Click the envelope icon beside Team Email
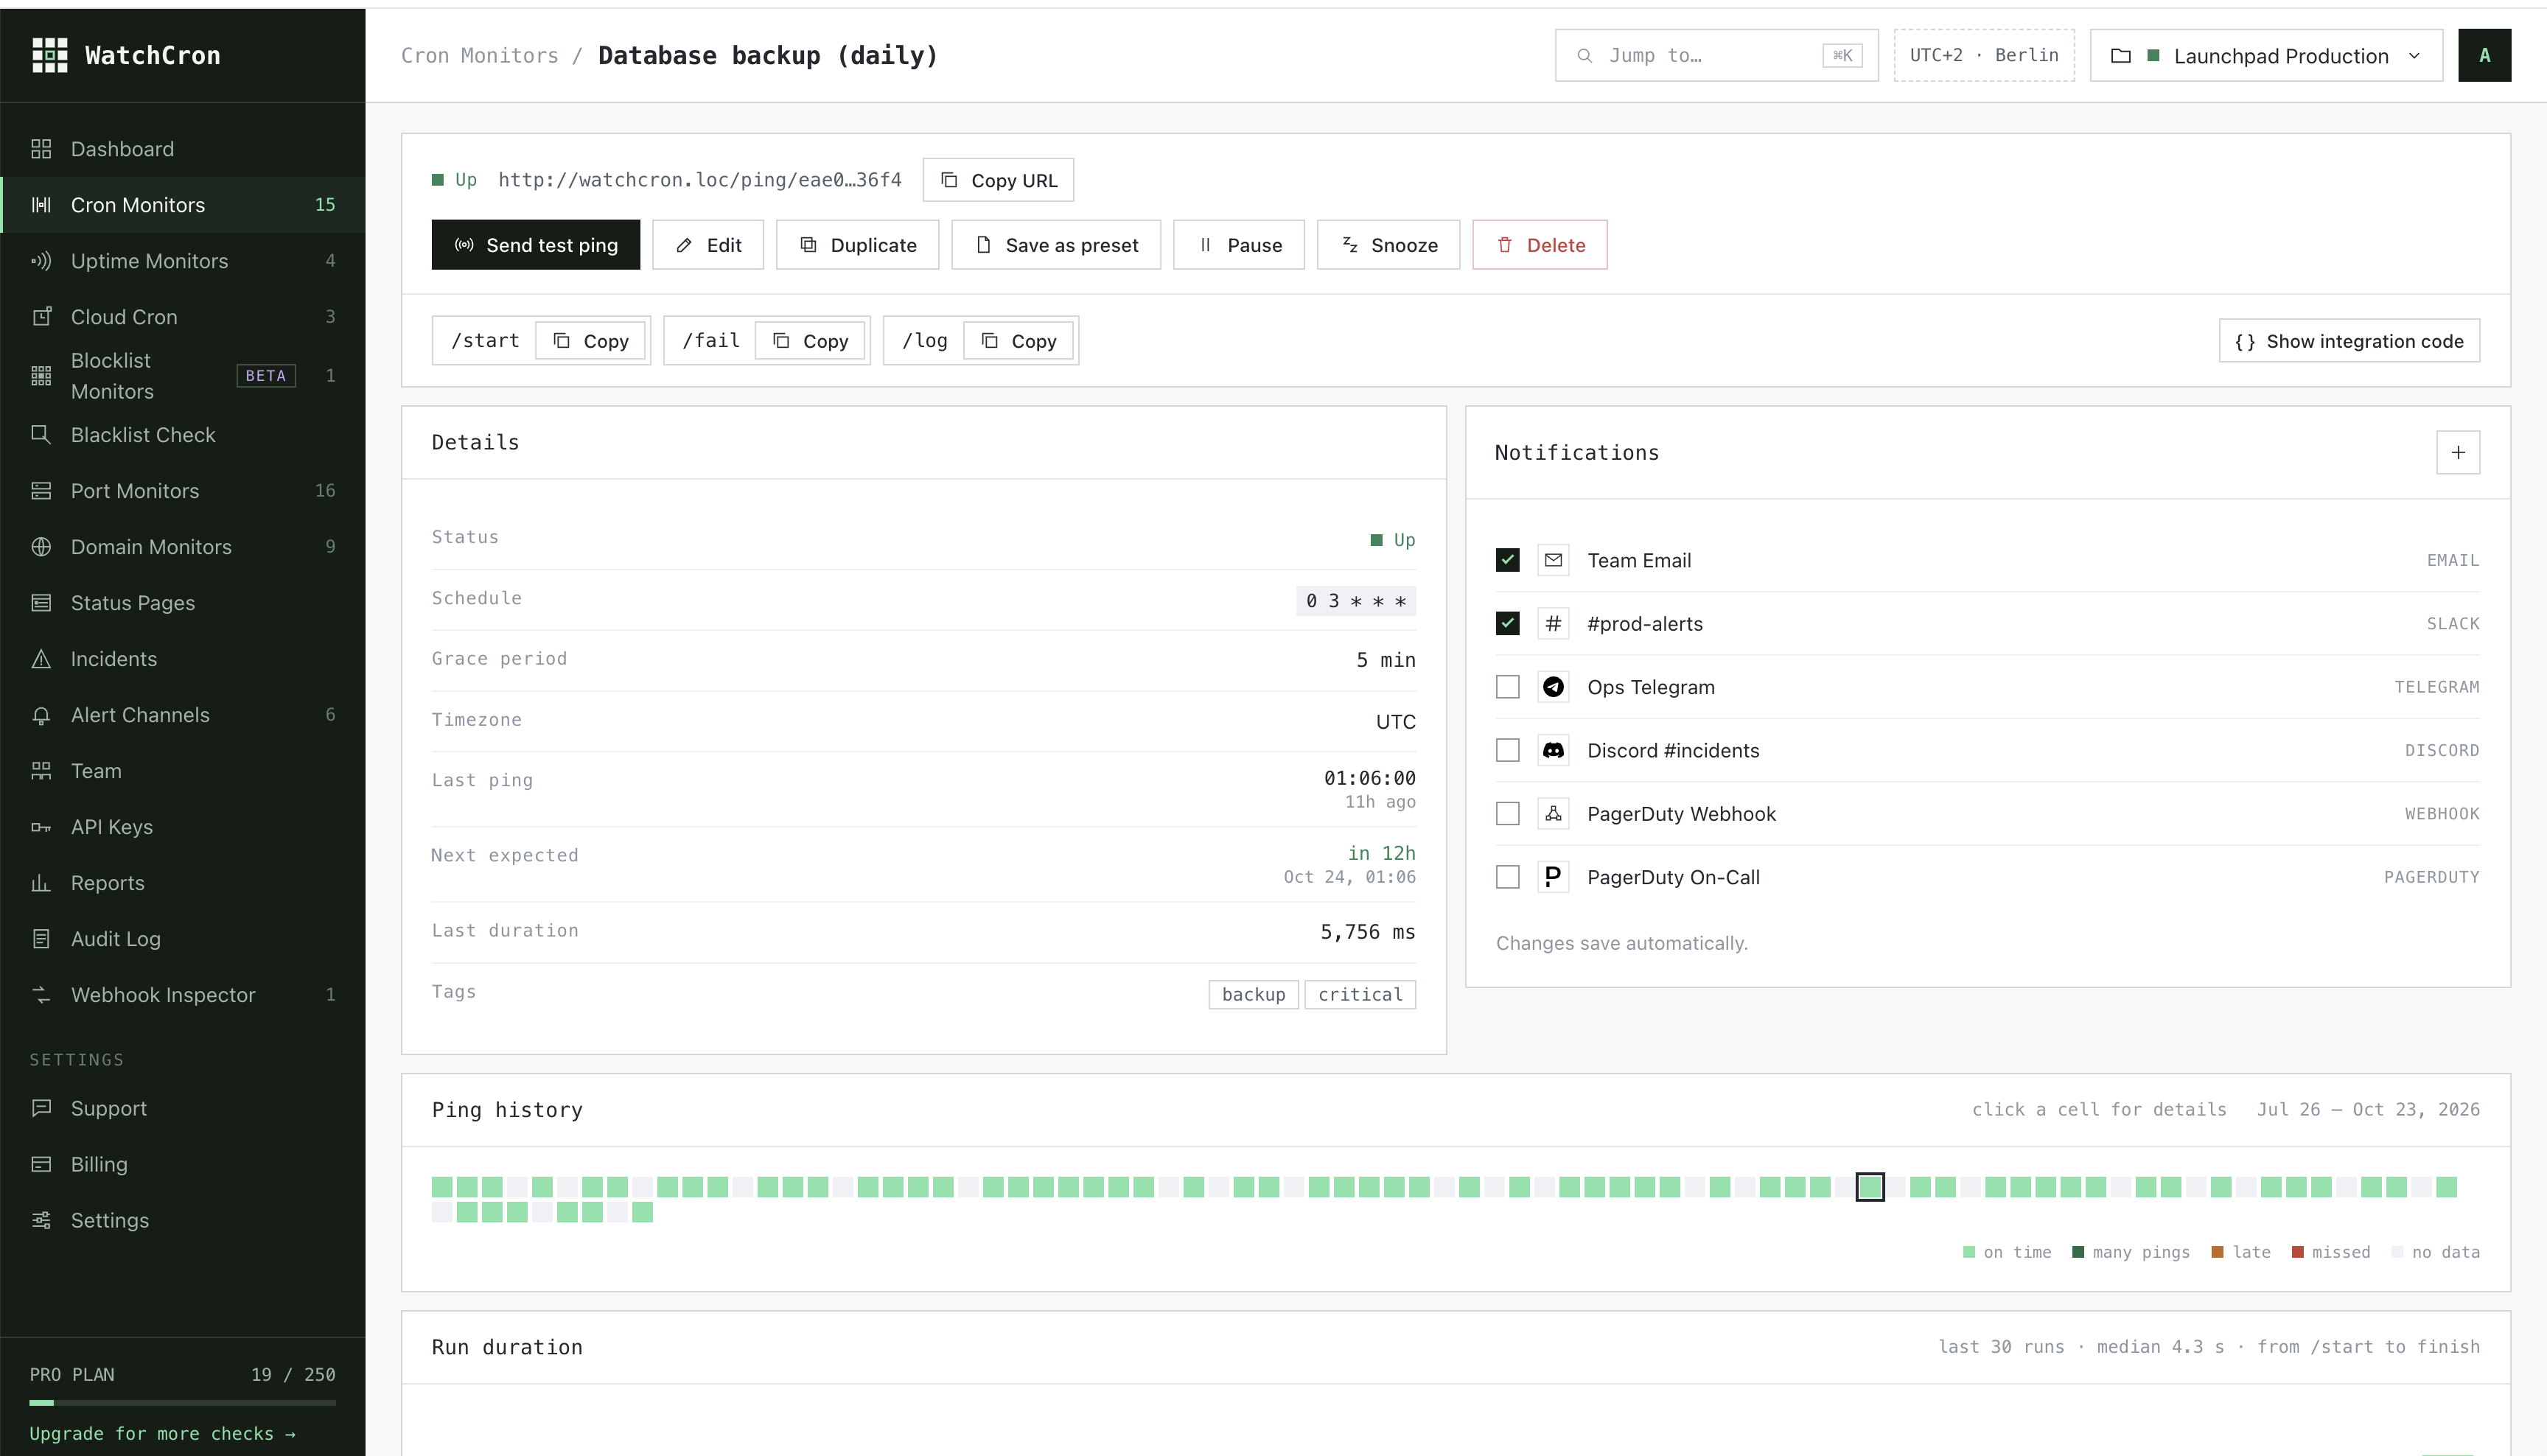This screenshot has width=2547, height=1456. [1553, 560]
